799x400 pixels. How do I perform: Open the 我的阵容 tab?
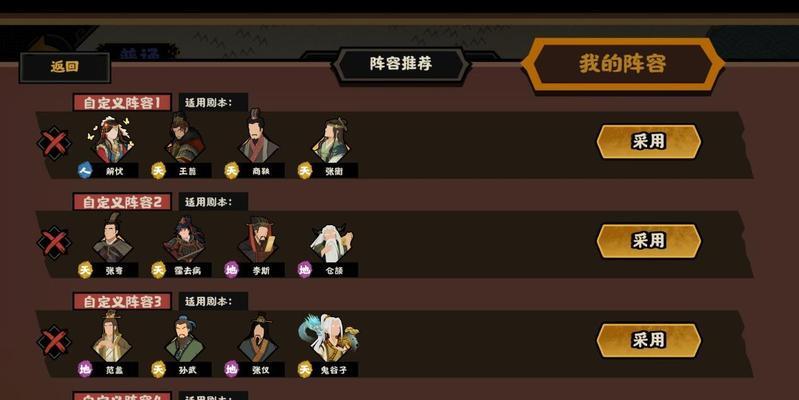[623, 64]
